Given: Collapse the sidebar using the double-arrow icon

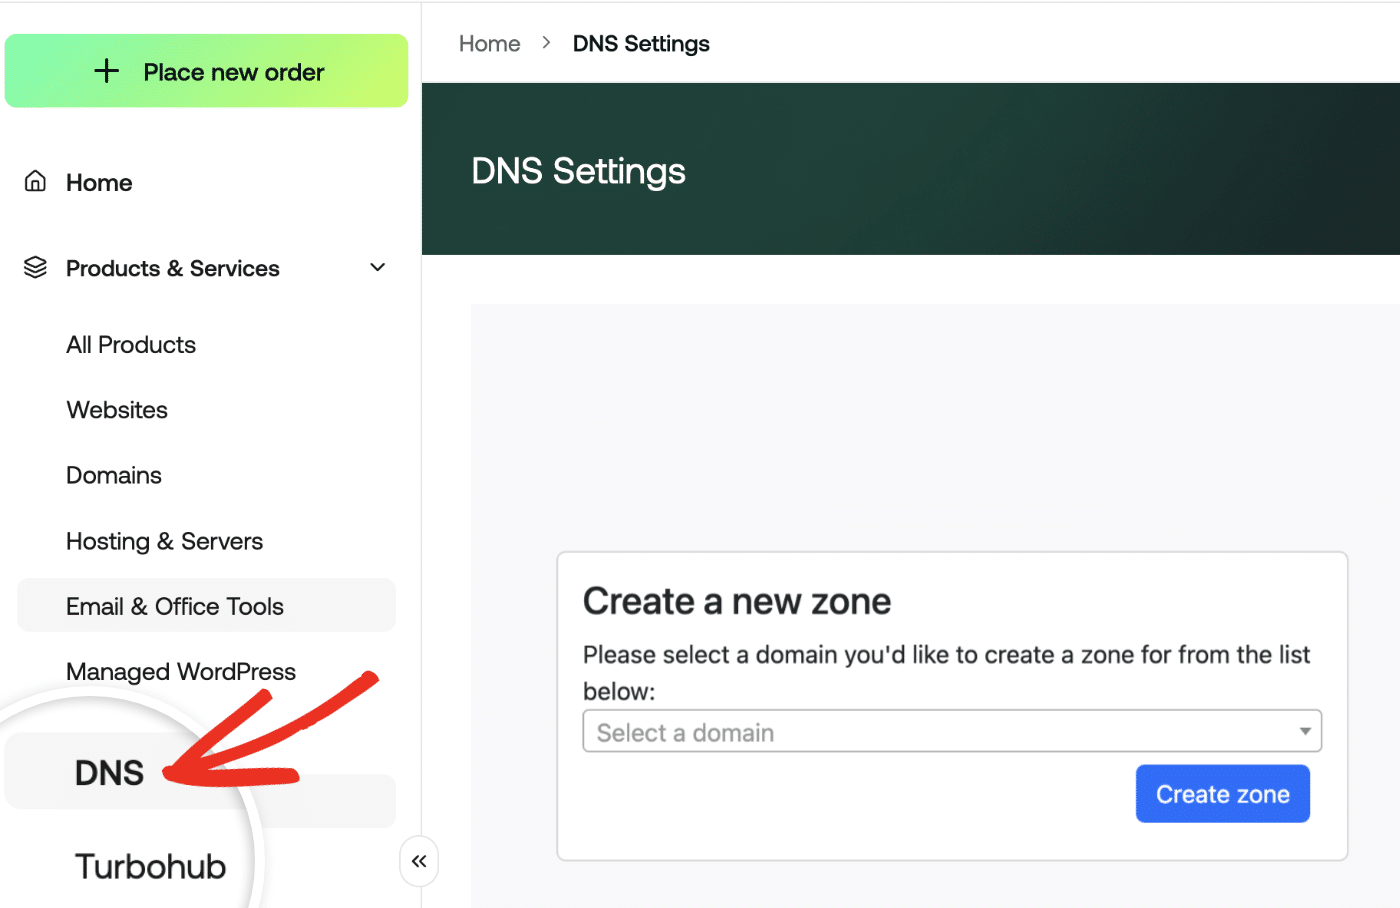Looking at the screenshot, I should coord(419,861).
